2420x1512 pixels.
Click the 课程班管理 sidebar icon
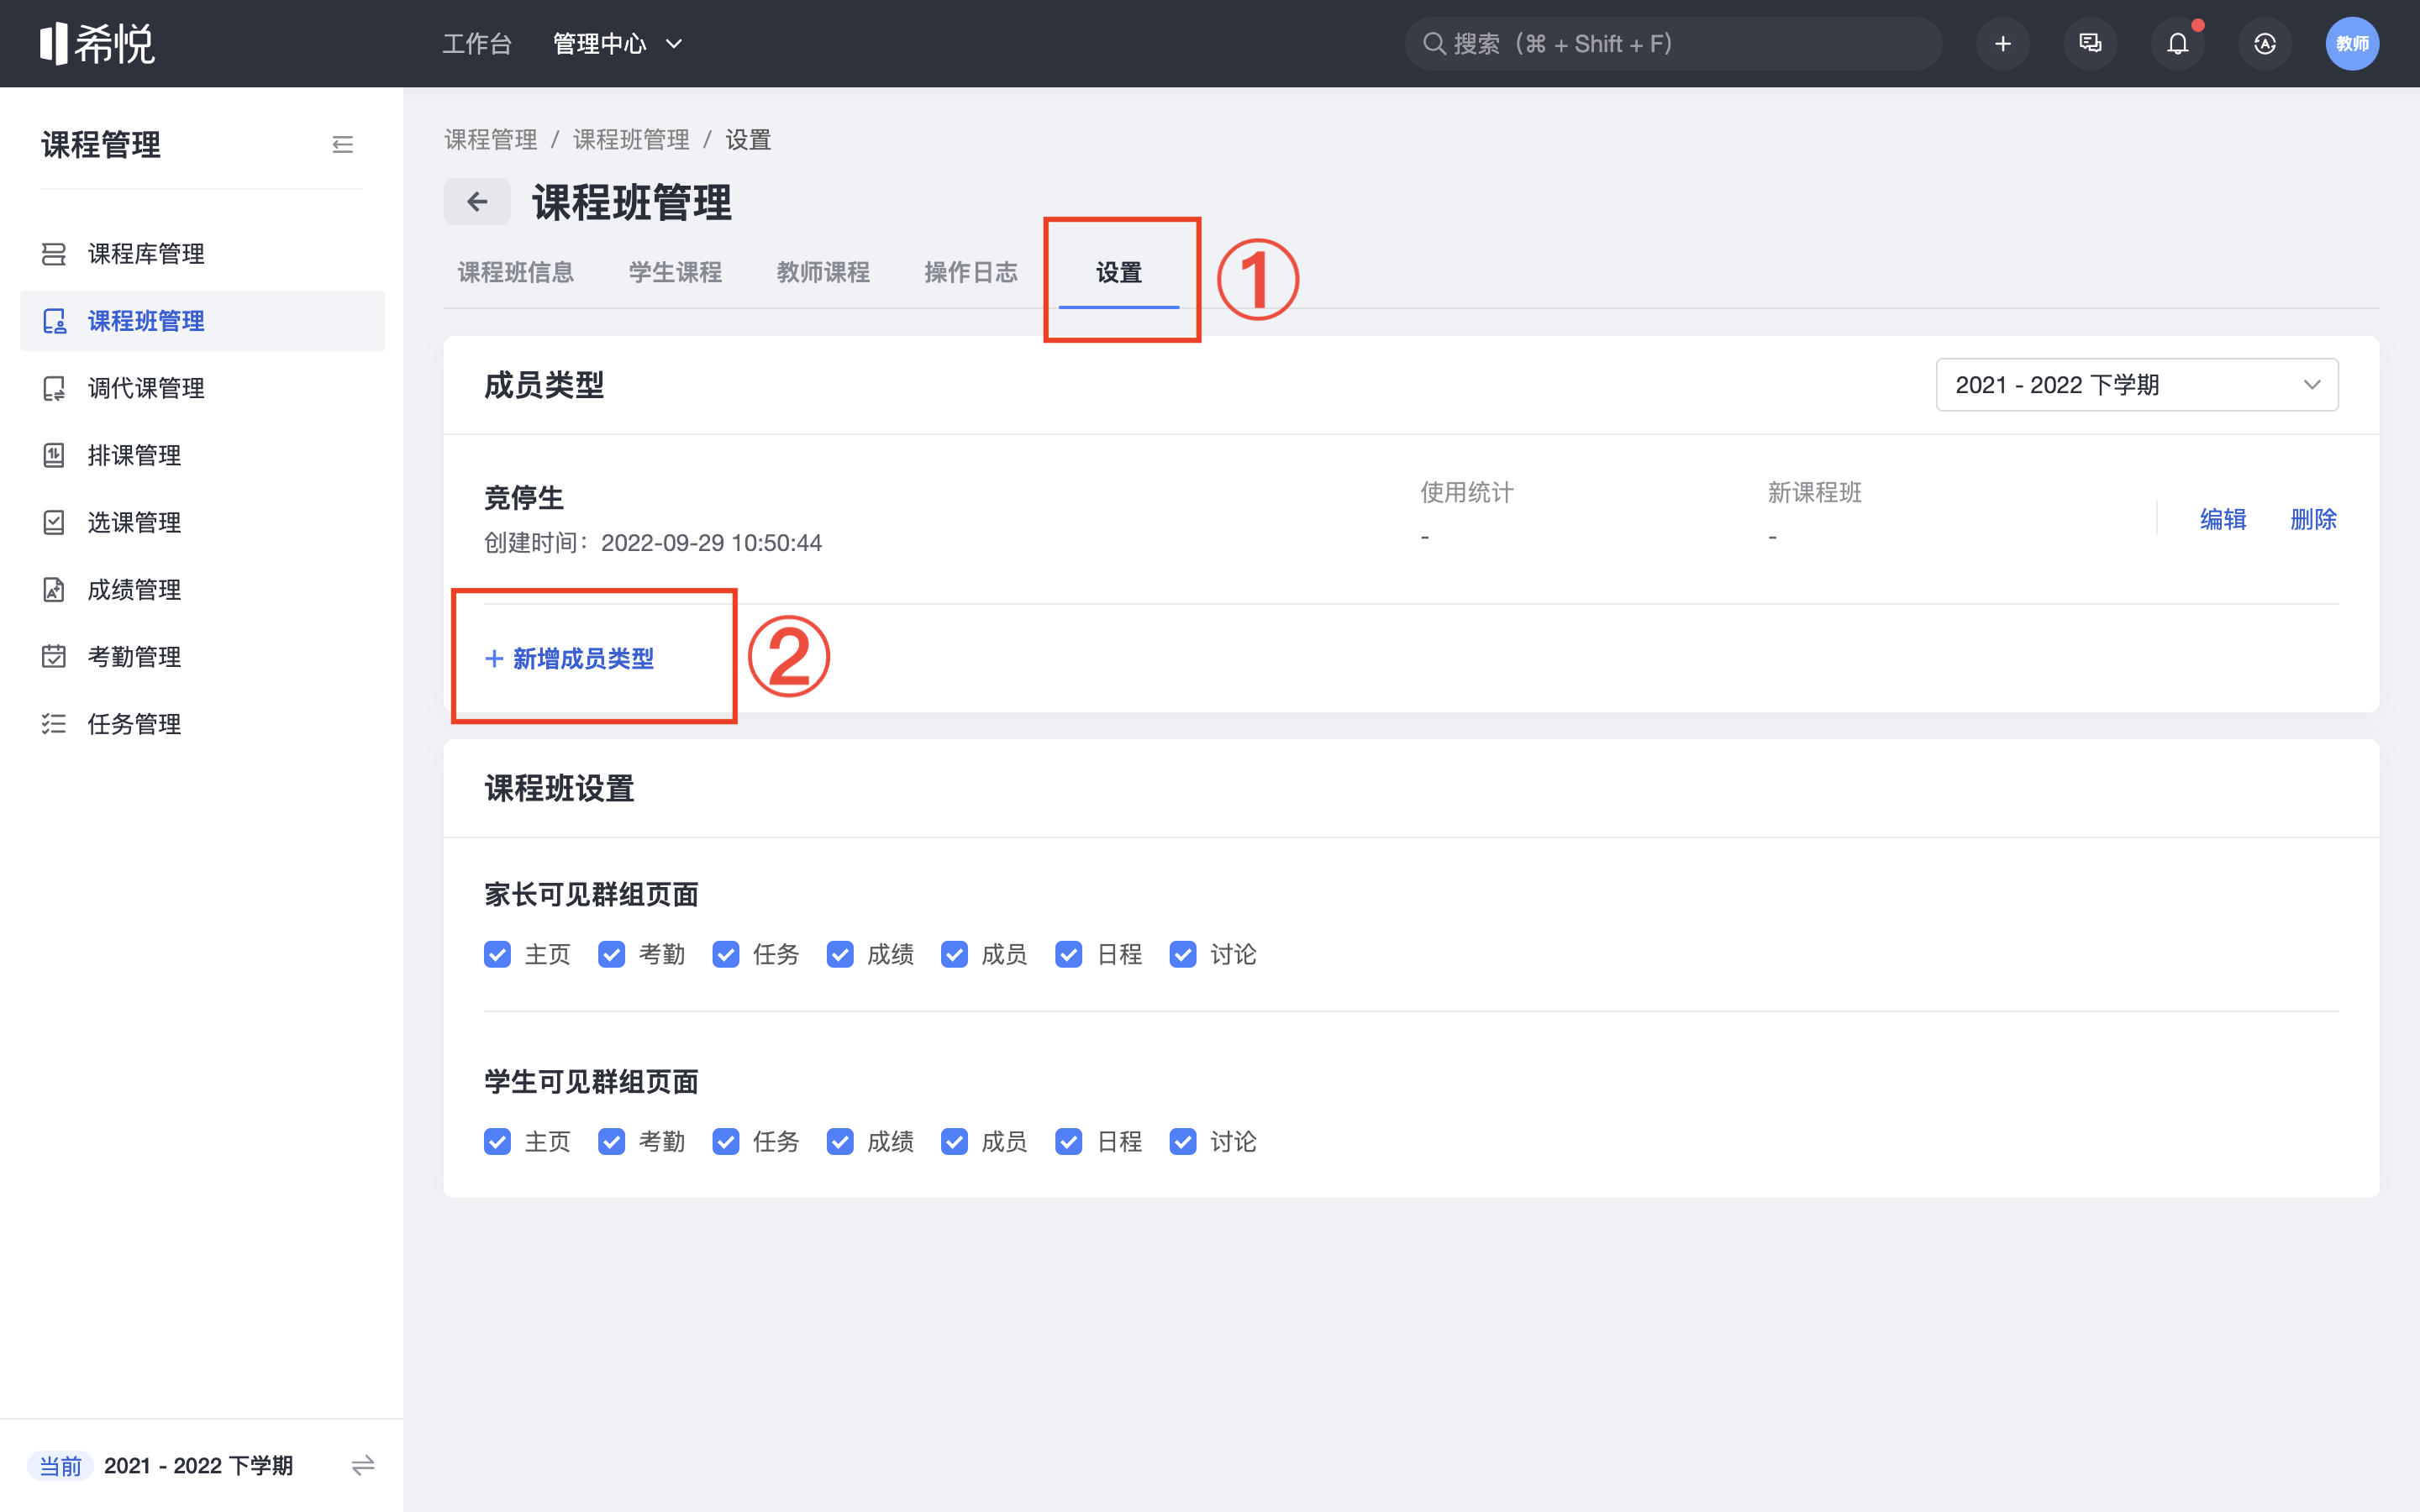(x=54, y=321)
